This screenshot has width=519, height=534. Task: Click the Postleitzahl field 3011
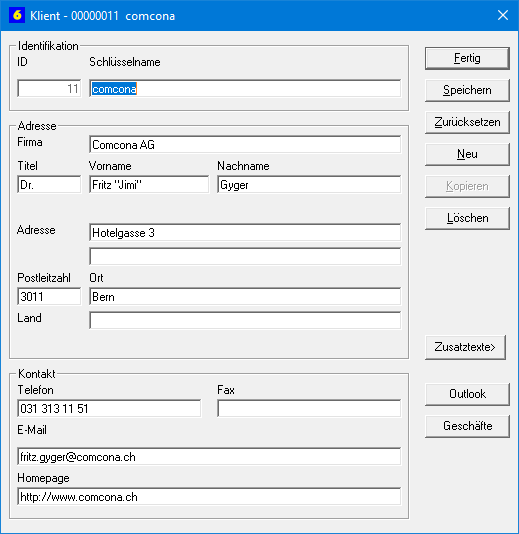(x=49, y=297)
